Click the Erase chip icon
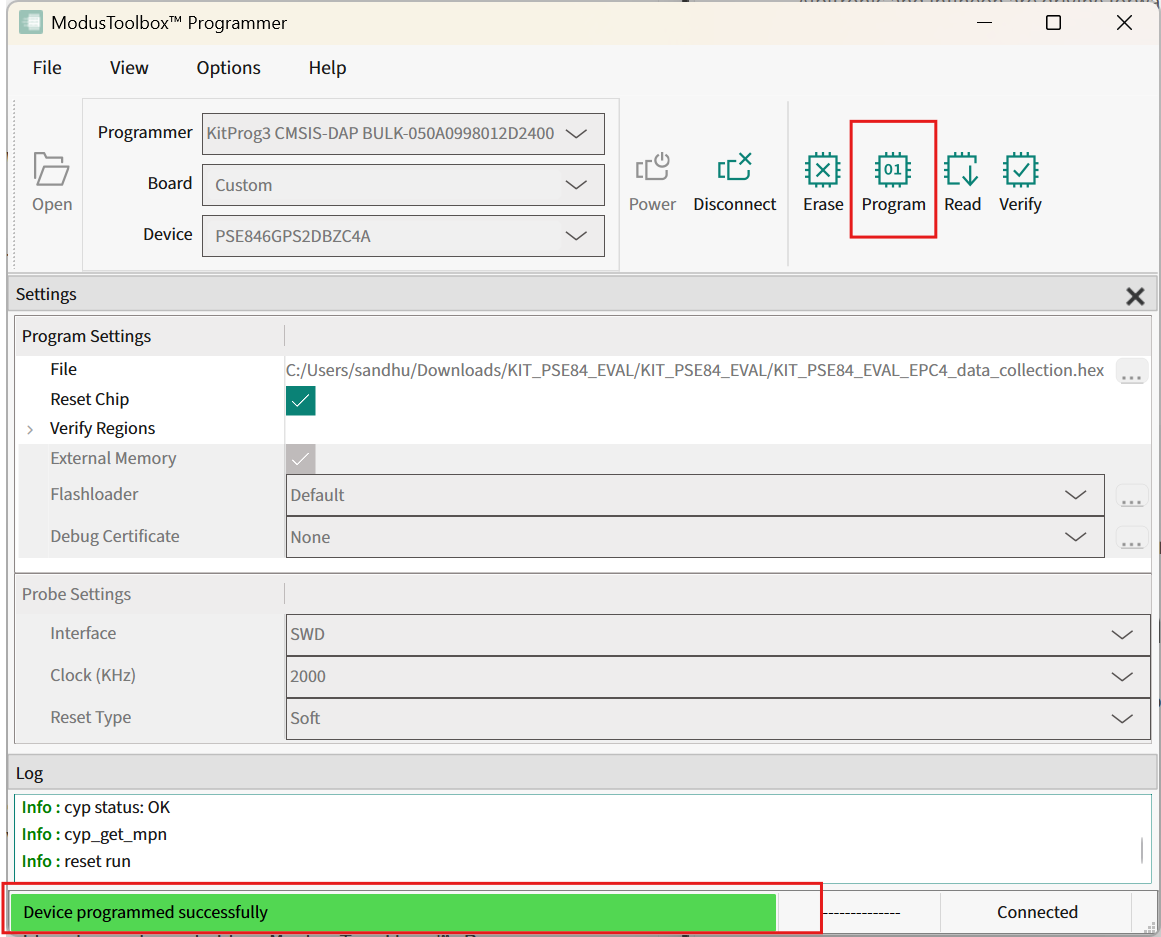The height and width of the screenshot is (937, 1161). click(822, 170)
